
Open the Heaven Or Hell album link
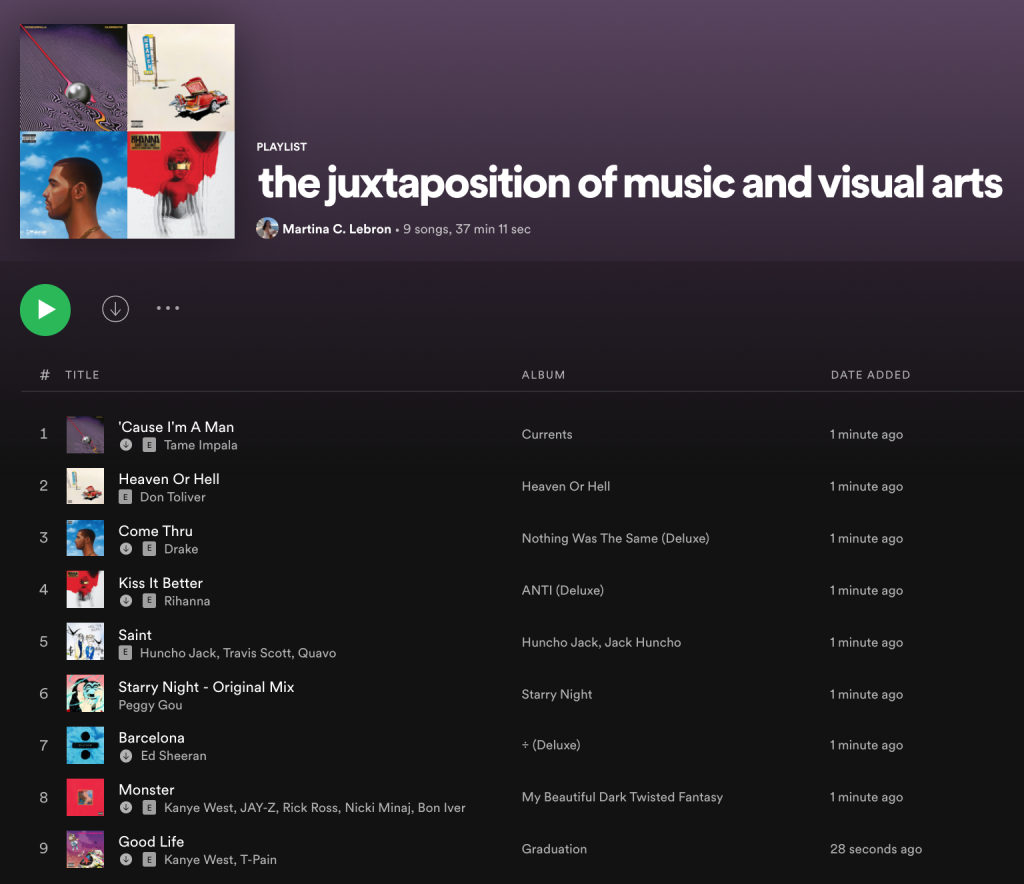pyautogui.click(x=566, y=486)
